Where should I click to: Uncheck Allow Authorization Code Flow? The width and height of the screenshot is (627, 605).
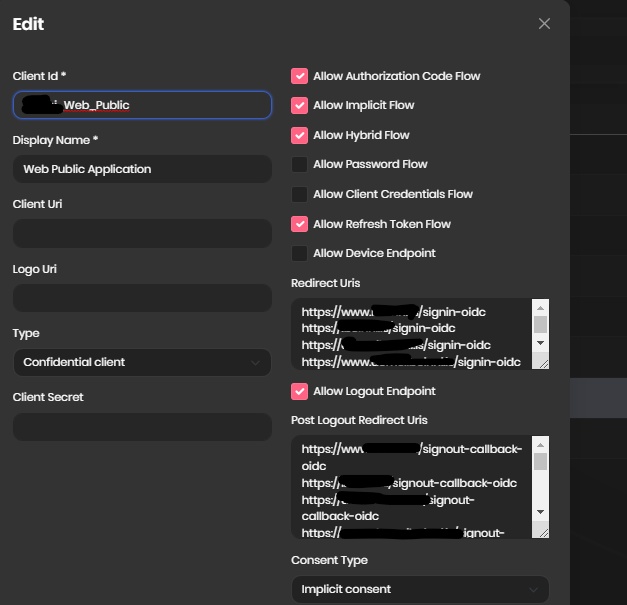pyautogui.click(x=299, y=76)
